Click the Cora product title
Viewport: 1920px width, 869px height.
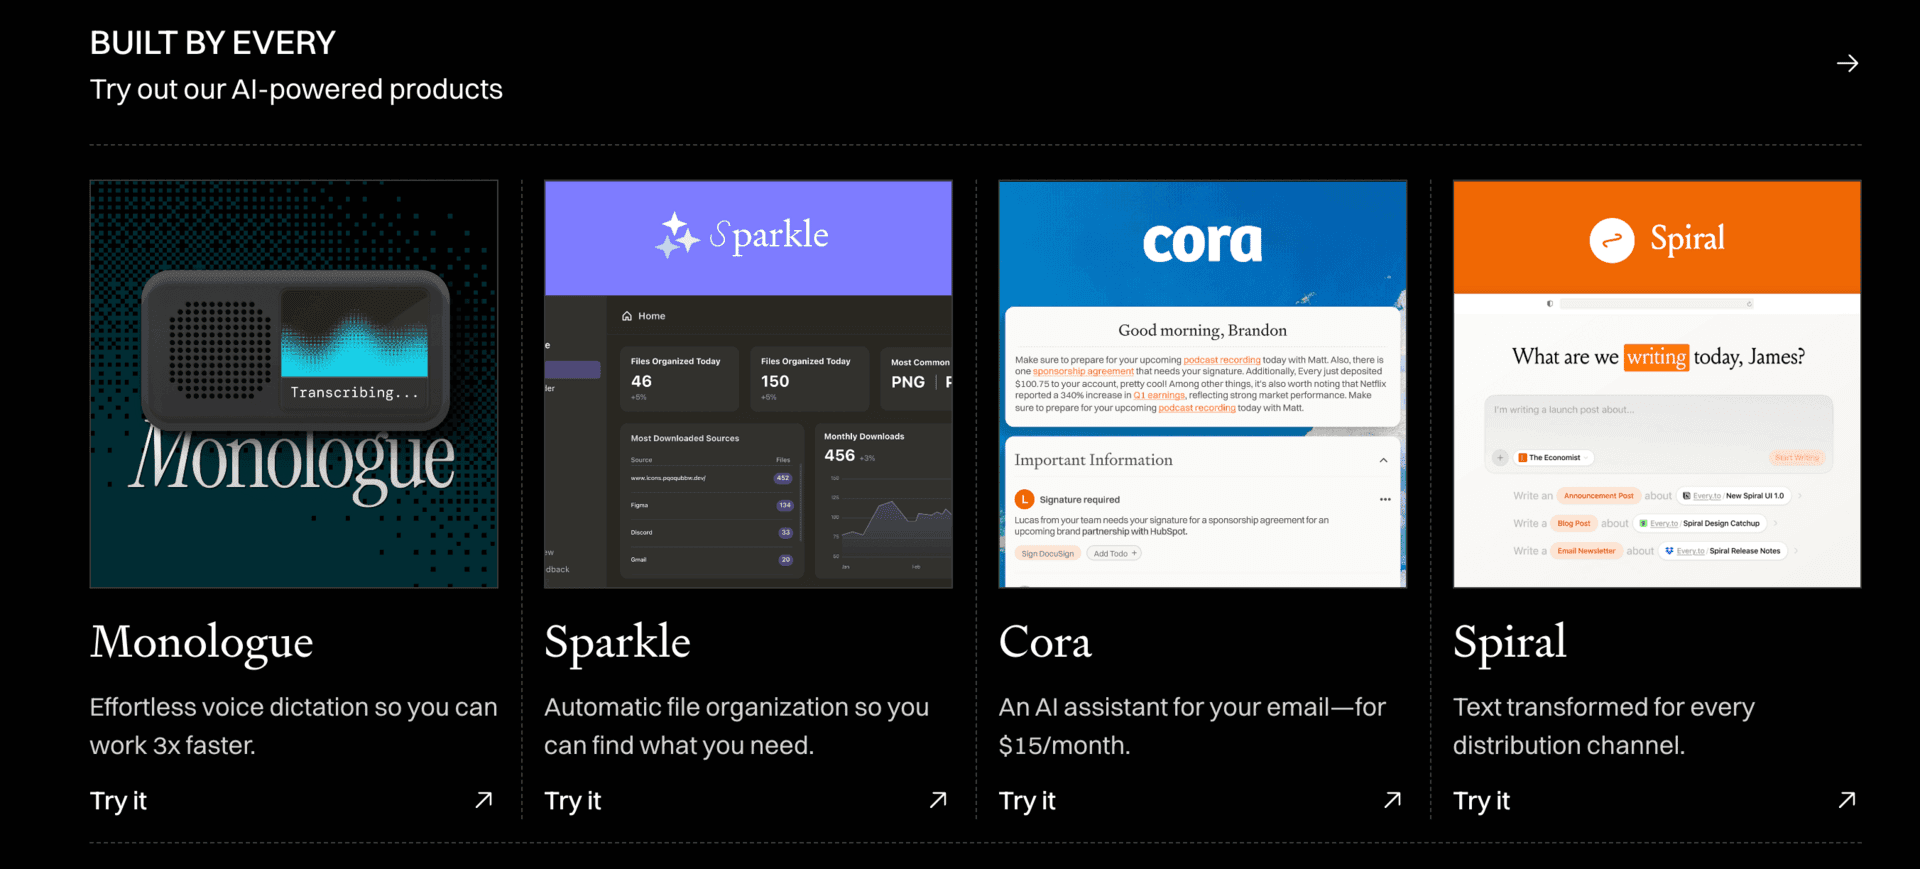tap(1045, 643)
